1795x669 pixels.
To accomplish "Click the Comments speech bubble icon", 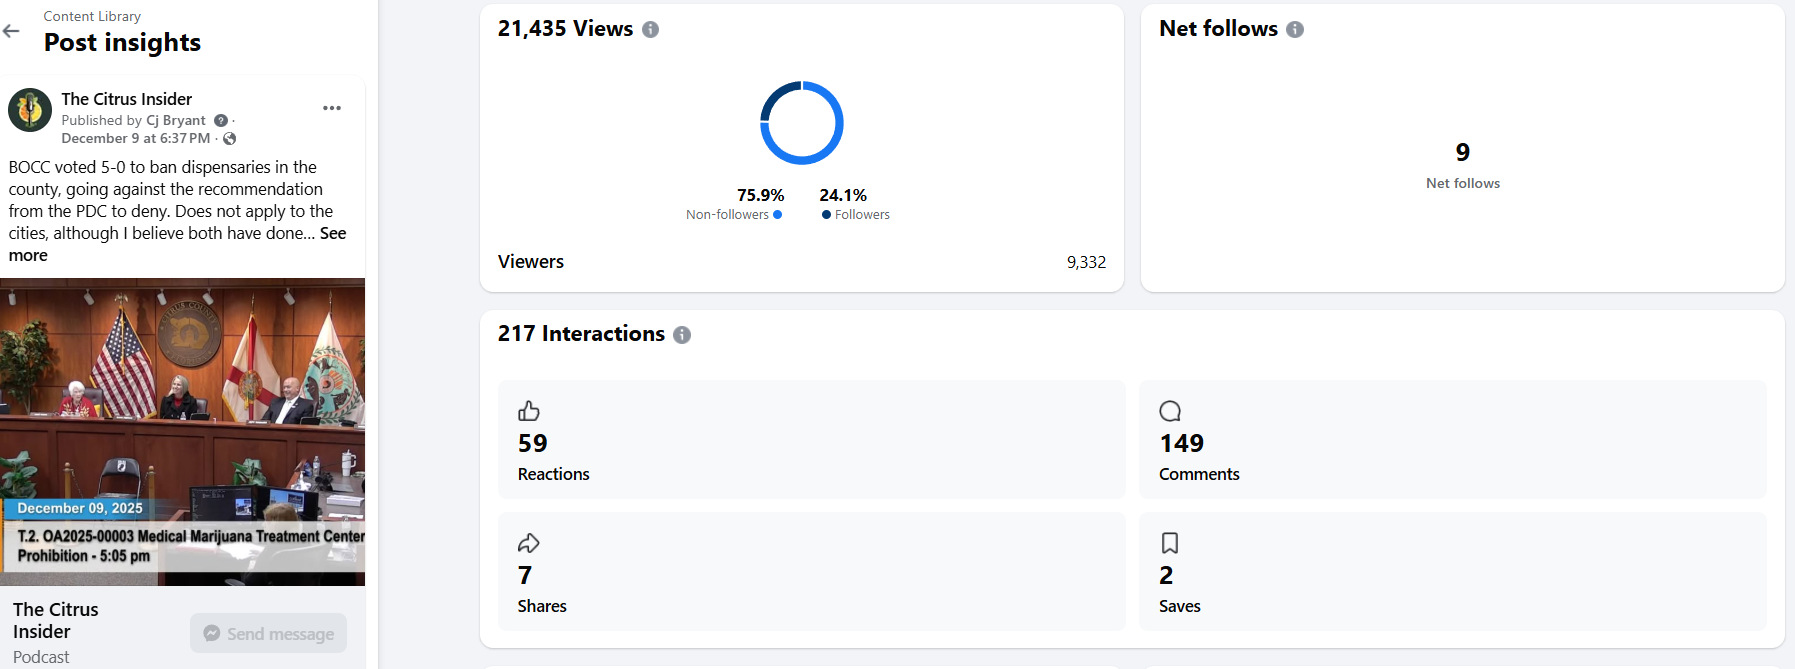I will click(1170, 411).
